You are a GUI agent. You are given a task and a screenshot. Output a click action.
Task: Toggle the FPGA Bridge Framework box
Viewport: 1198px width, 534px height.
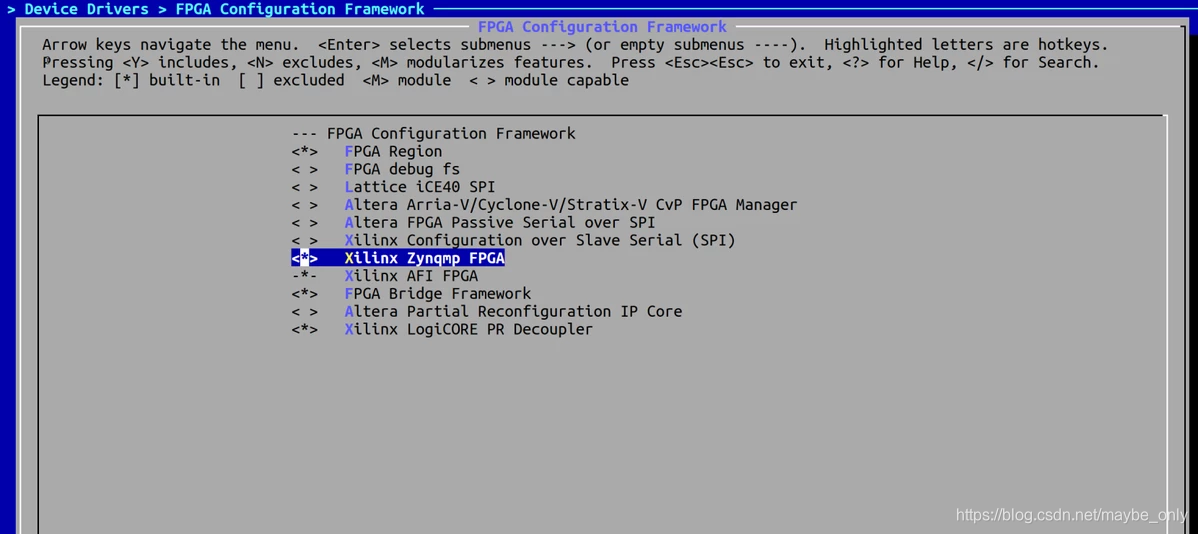click(x=304, y=293)
